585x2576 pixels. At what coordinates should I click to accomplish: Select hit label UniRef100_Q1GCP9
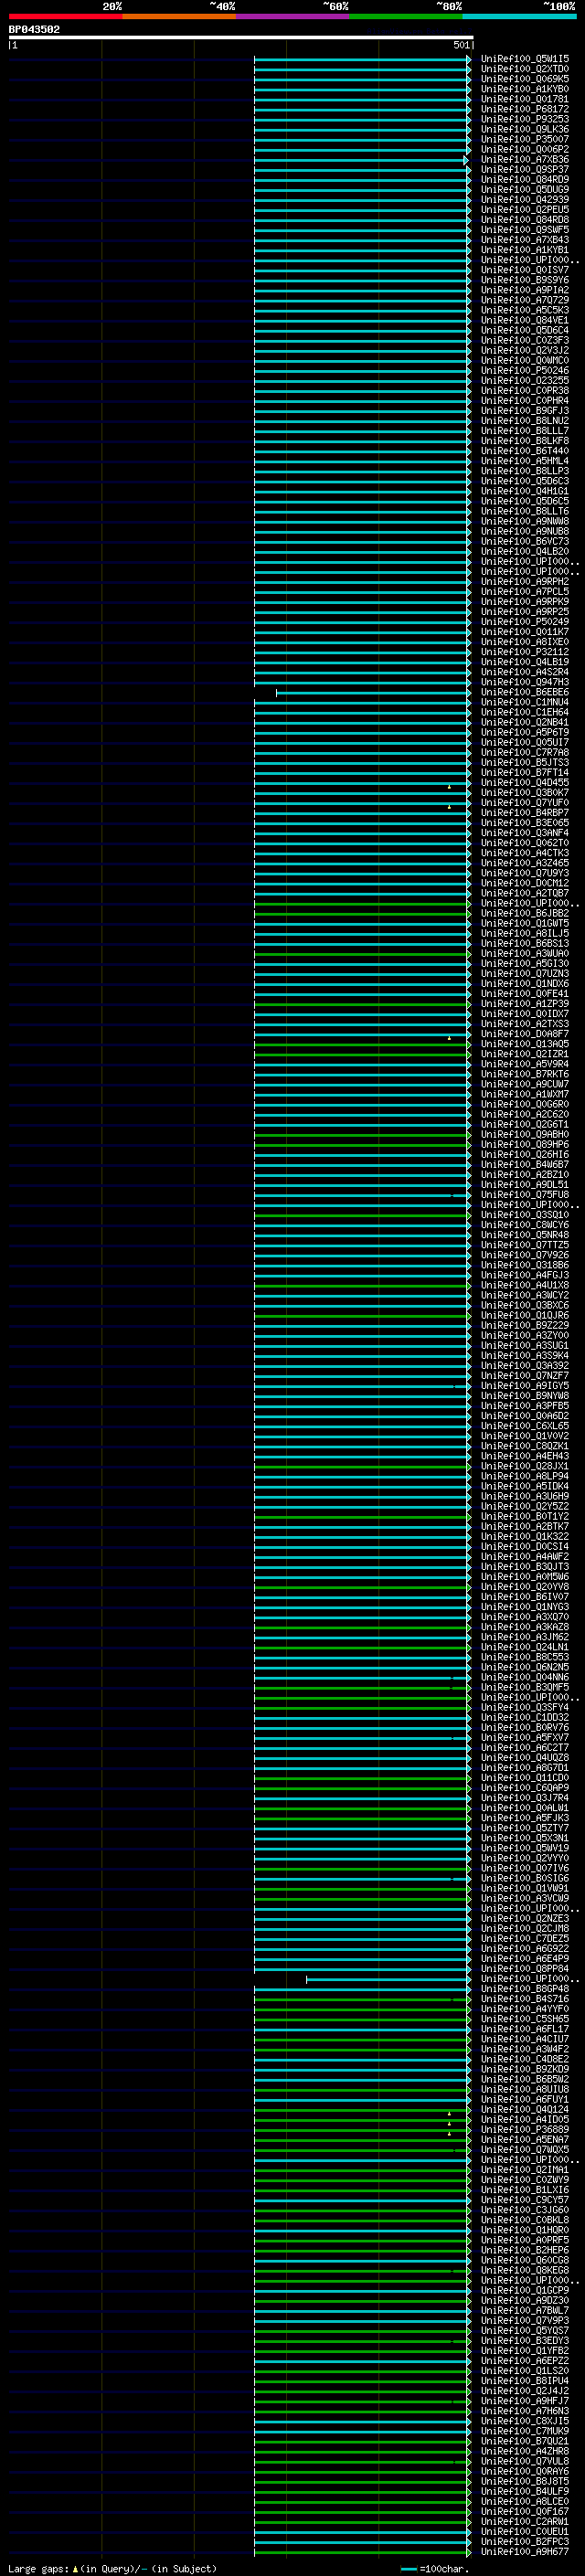[525, 2290]
